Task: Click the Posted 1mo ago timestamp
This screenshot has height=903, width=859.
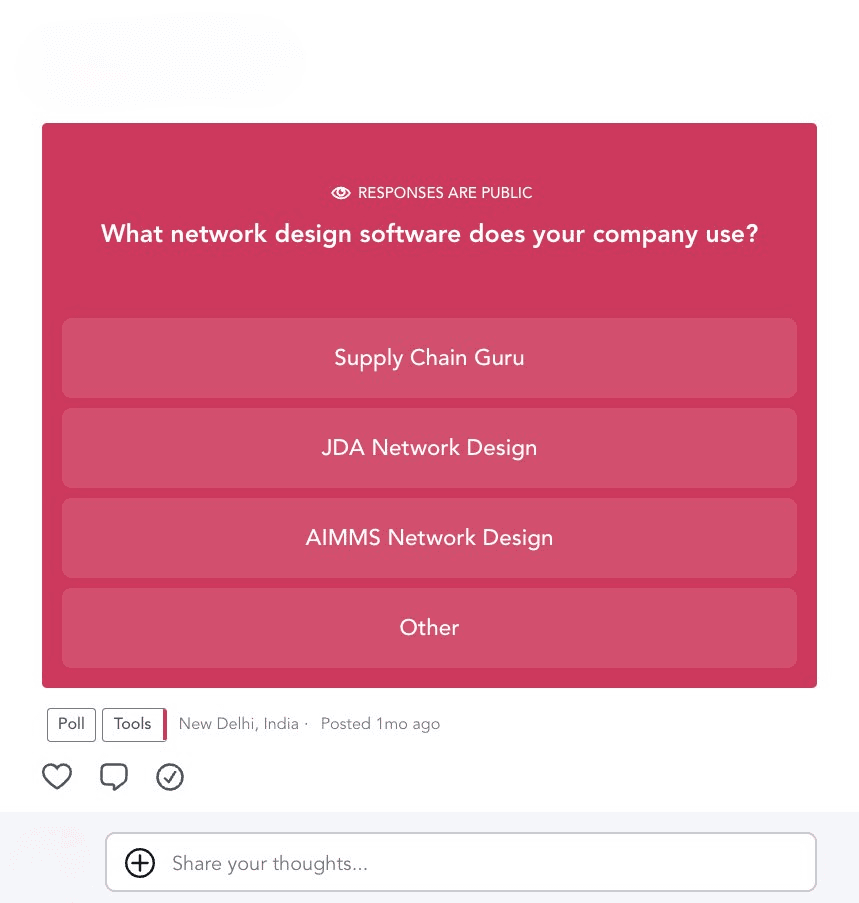Action: [x=380, y=724]
